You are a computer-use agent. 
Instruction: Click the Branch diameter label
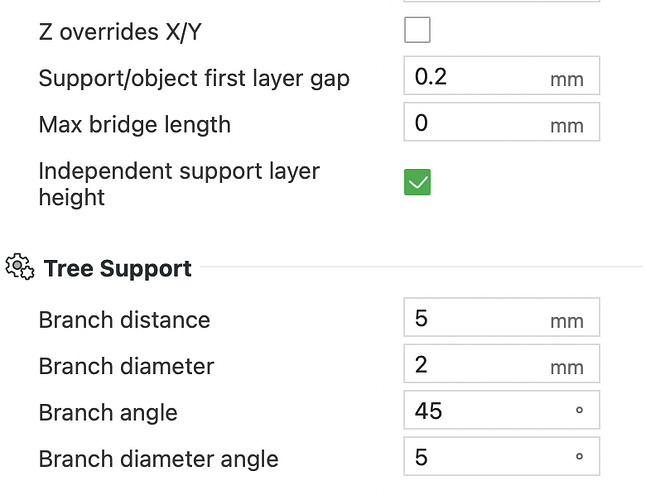[126, 366]
